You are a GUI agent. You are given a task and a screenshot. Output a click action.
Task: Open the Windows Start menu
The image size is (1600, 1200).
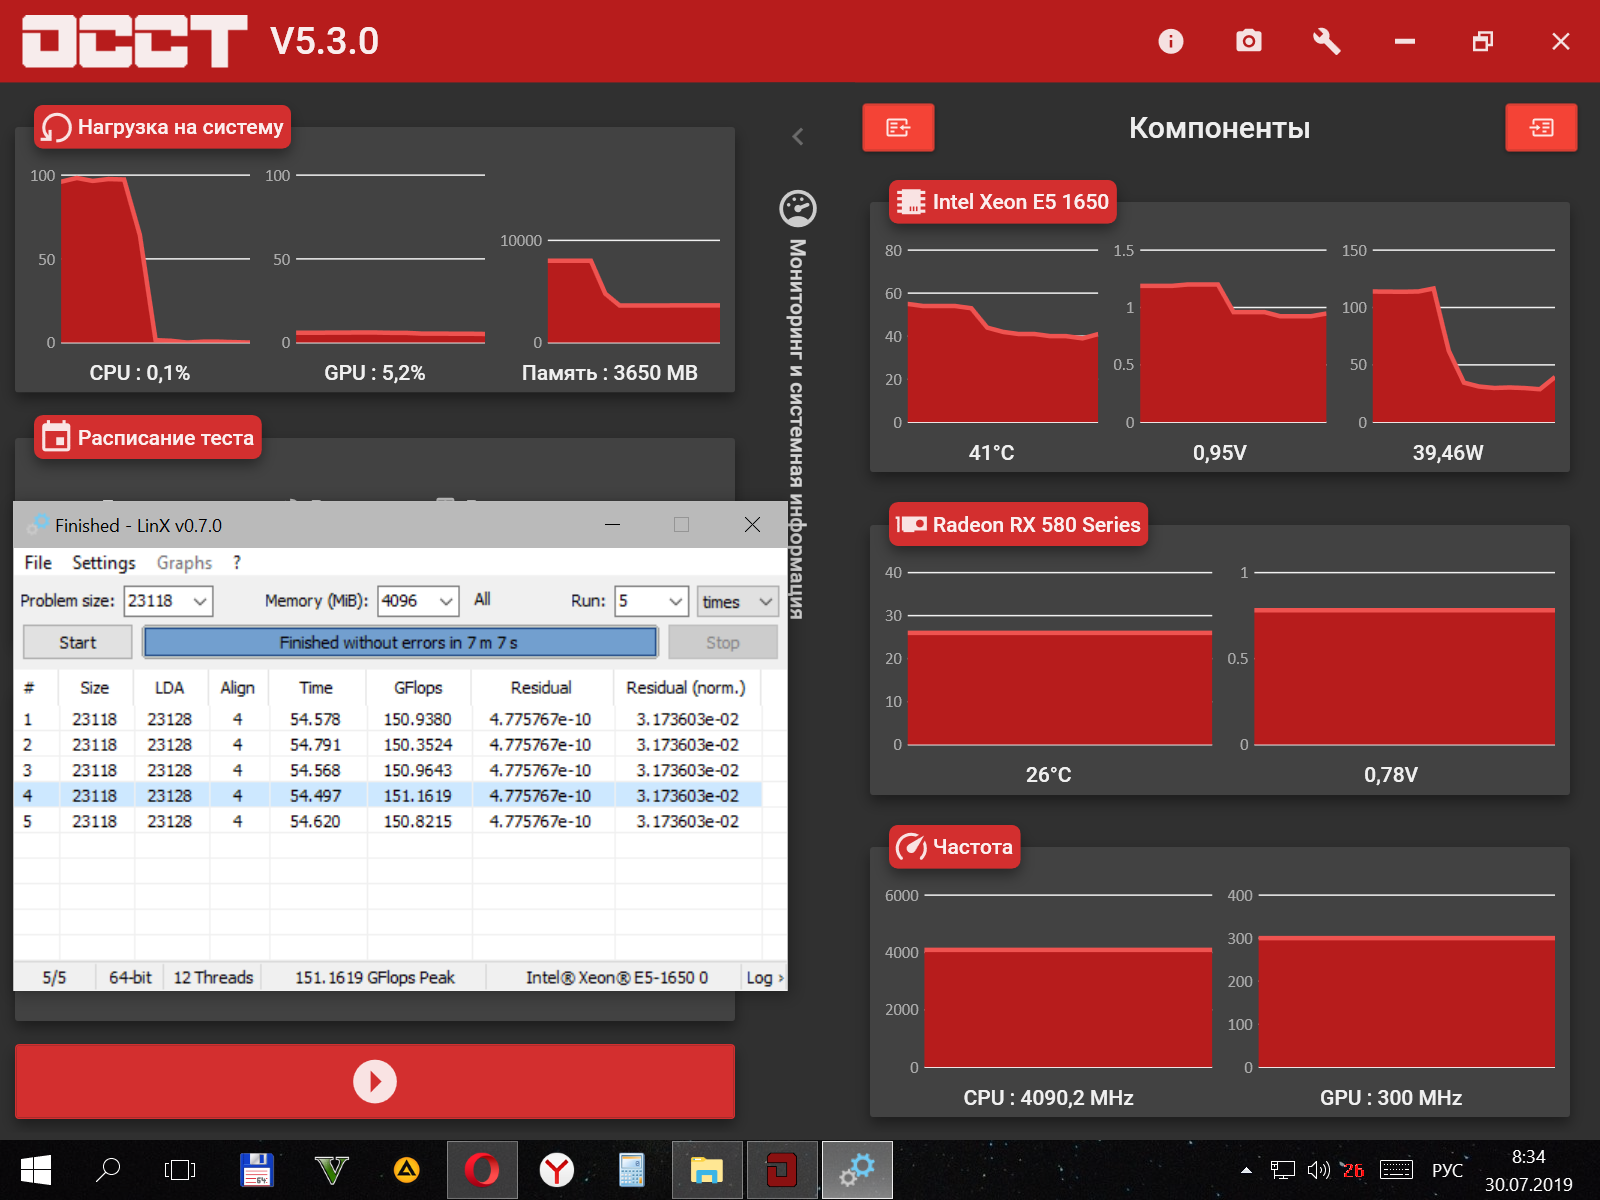36,1170
